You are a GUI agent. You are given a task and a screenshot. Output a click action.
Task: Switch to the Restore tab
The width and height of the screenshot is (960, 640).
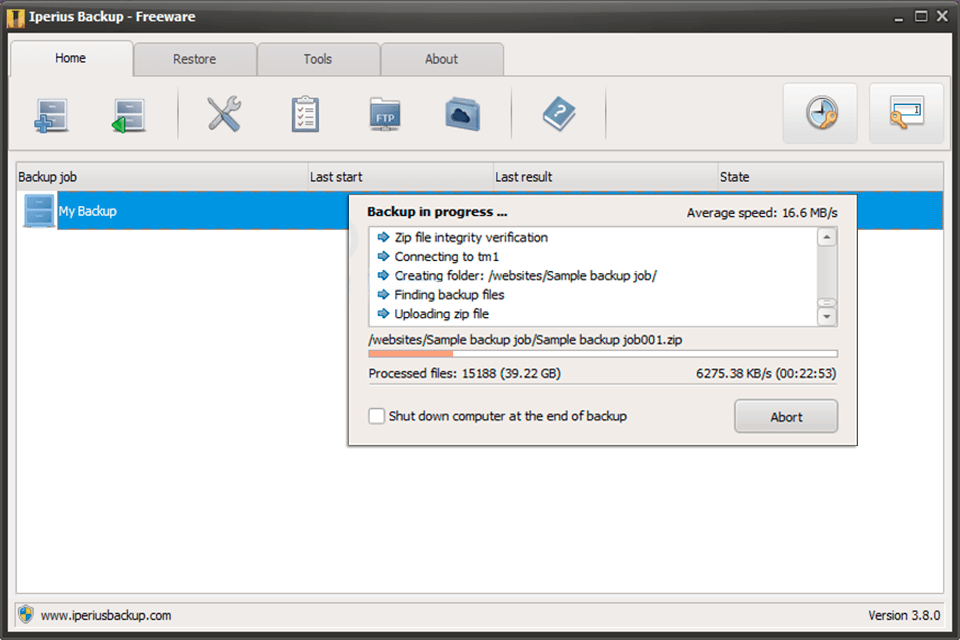(195, 59)
